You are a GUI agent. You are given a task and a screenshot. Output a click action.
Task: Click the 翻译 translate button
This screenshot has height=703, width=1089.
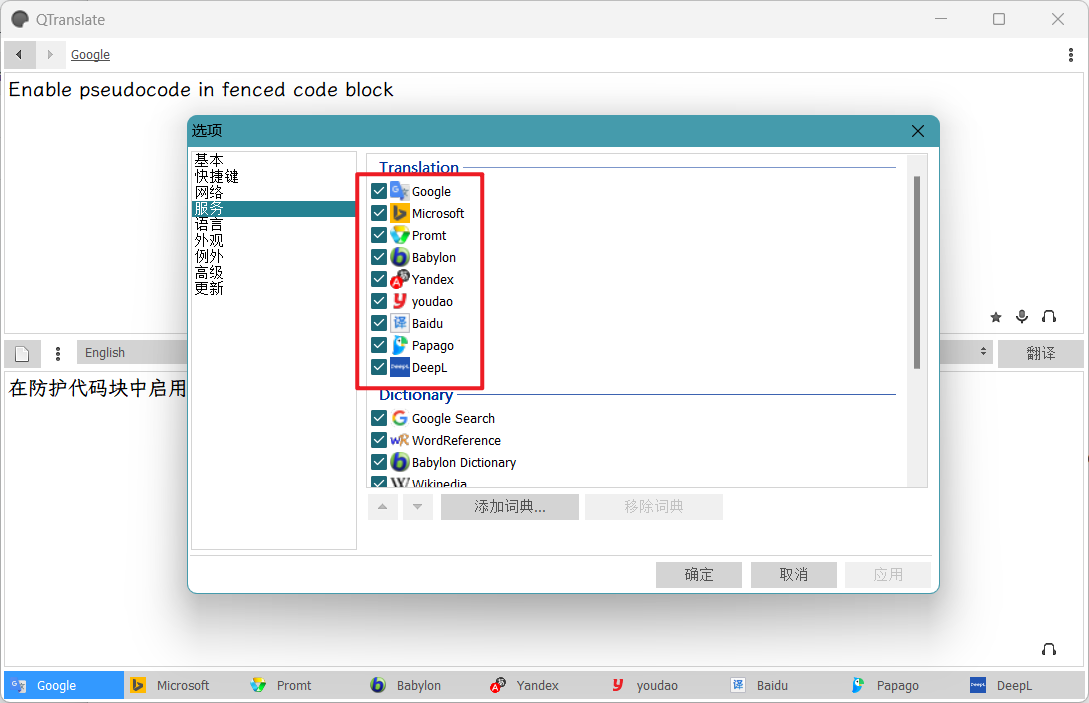click(x=1040, y=354)
